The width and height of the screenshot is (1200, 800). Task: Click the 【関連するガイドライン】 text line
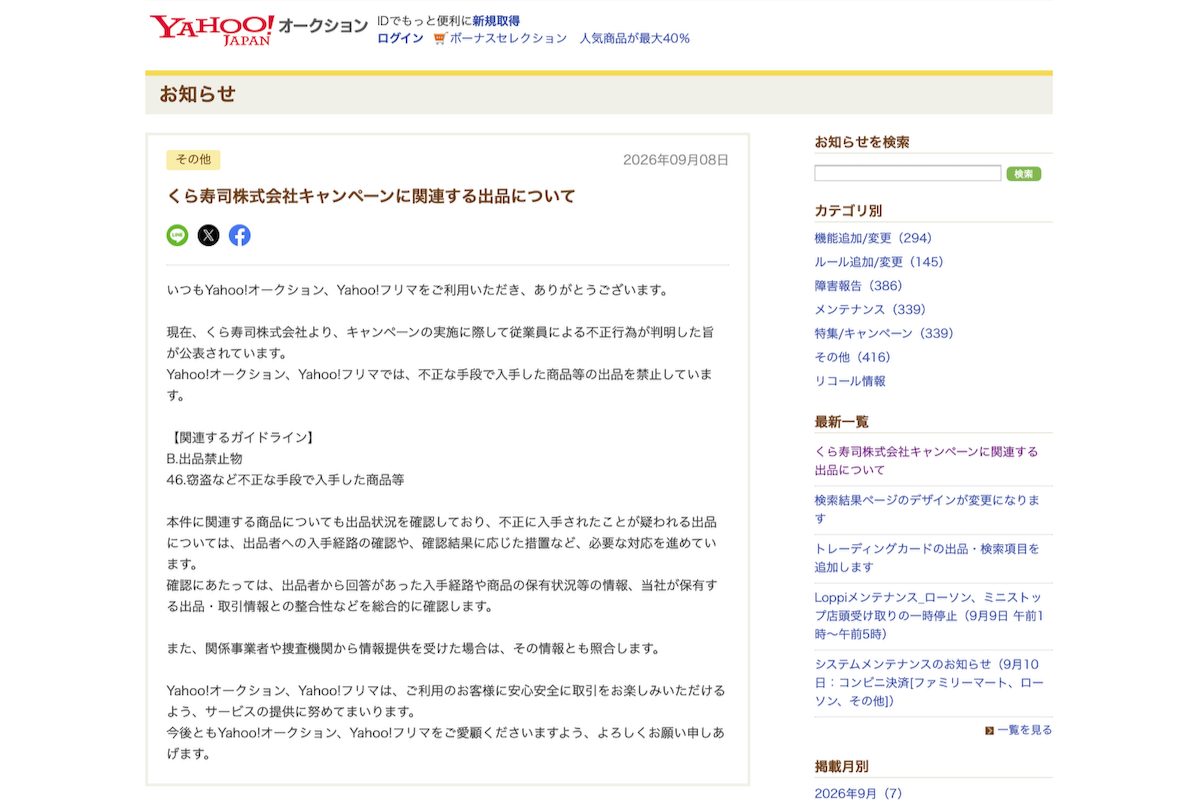click(x=241, y=437)
